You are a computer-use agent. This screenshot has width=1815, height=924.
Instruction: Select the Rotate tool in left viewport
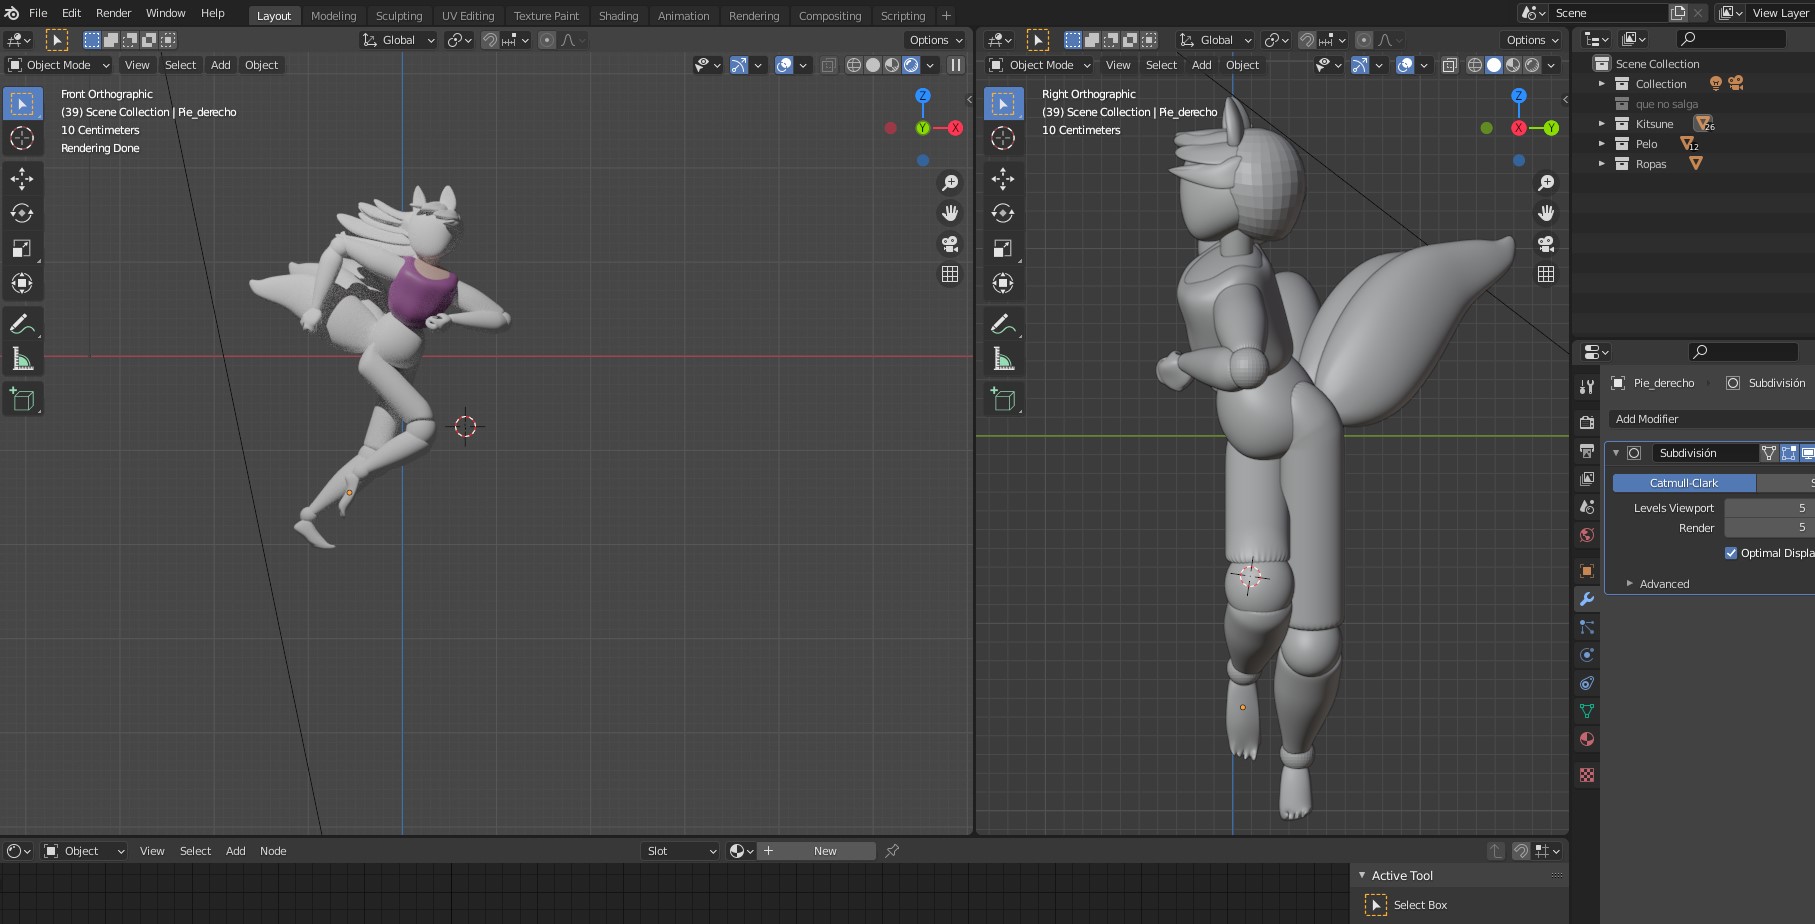[x=22, y=213]
